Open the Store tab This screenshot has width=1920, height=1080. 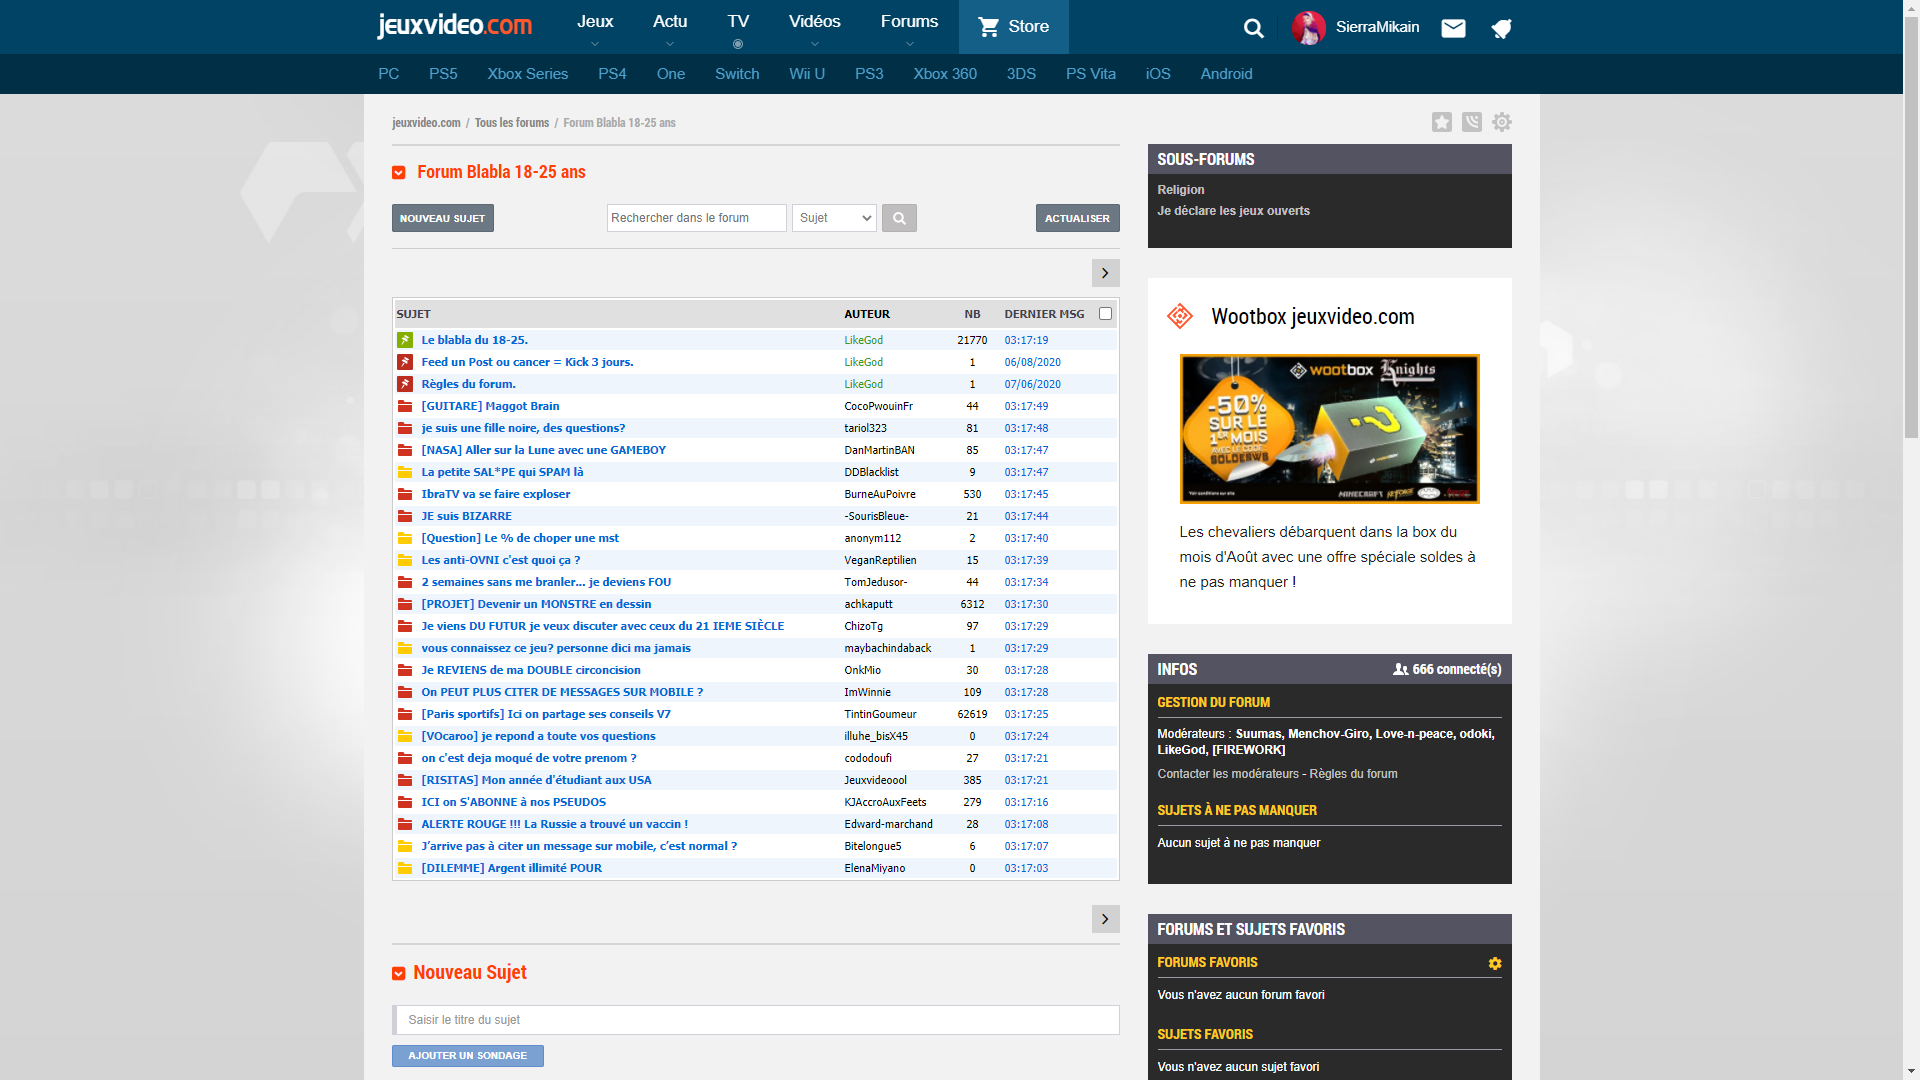pos(1013,27)
